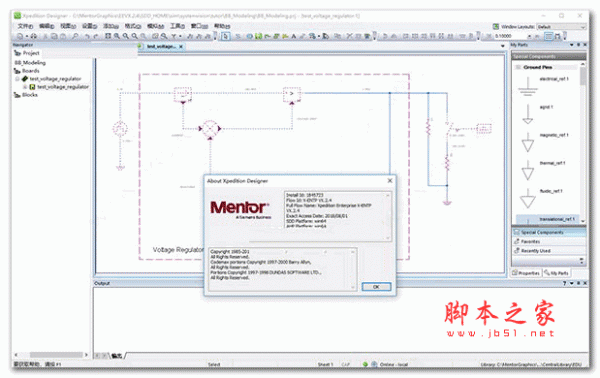Select BB_Modeling in the Navigator tree
Screen dimensions: 600x378
click(30, 62)
